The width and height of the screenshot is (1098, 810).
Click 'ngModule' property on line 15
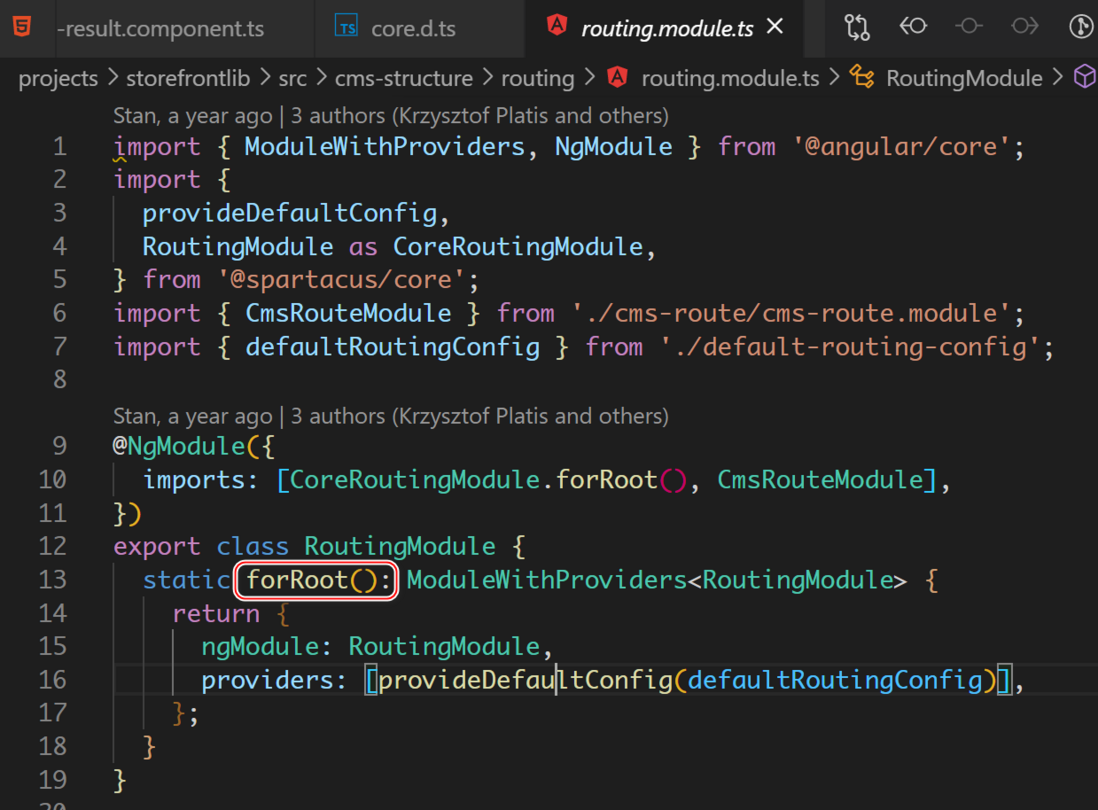[x=260, y=647]
